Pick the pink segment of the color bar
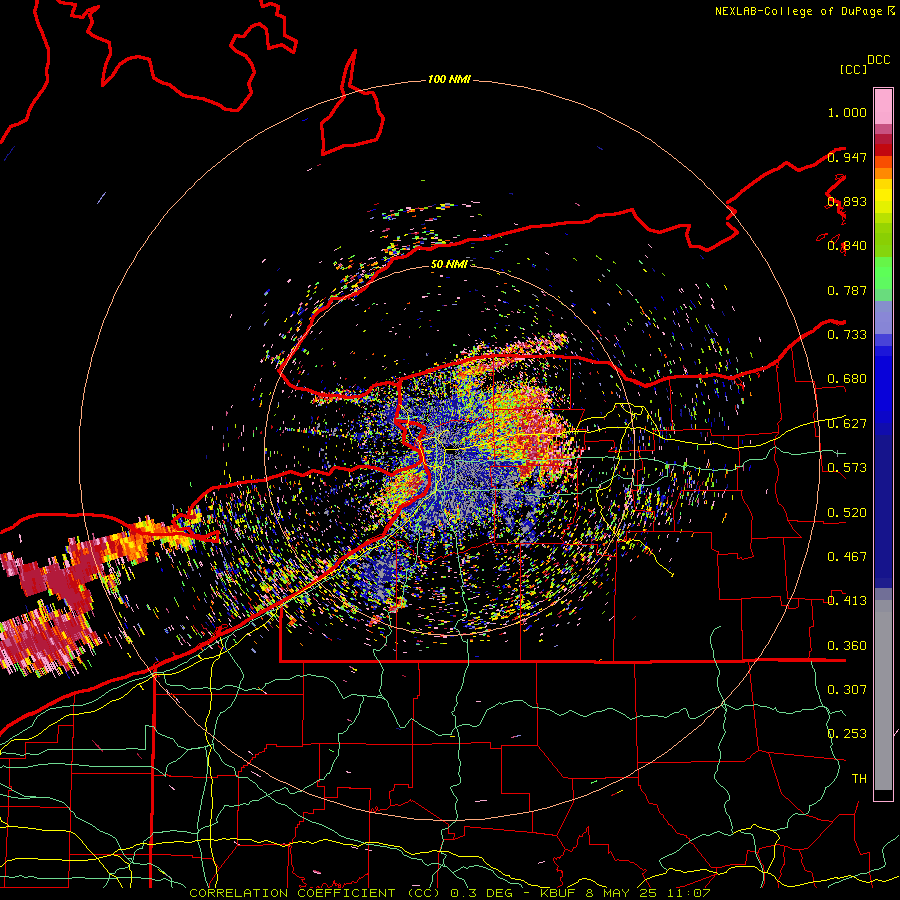Viewport: 900px width, 900px height. click(x=883, y=106)
